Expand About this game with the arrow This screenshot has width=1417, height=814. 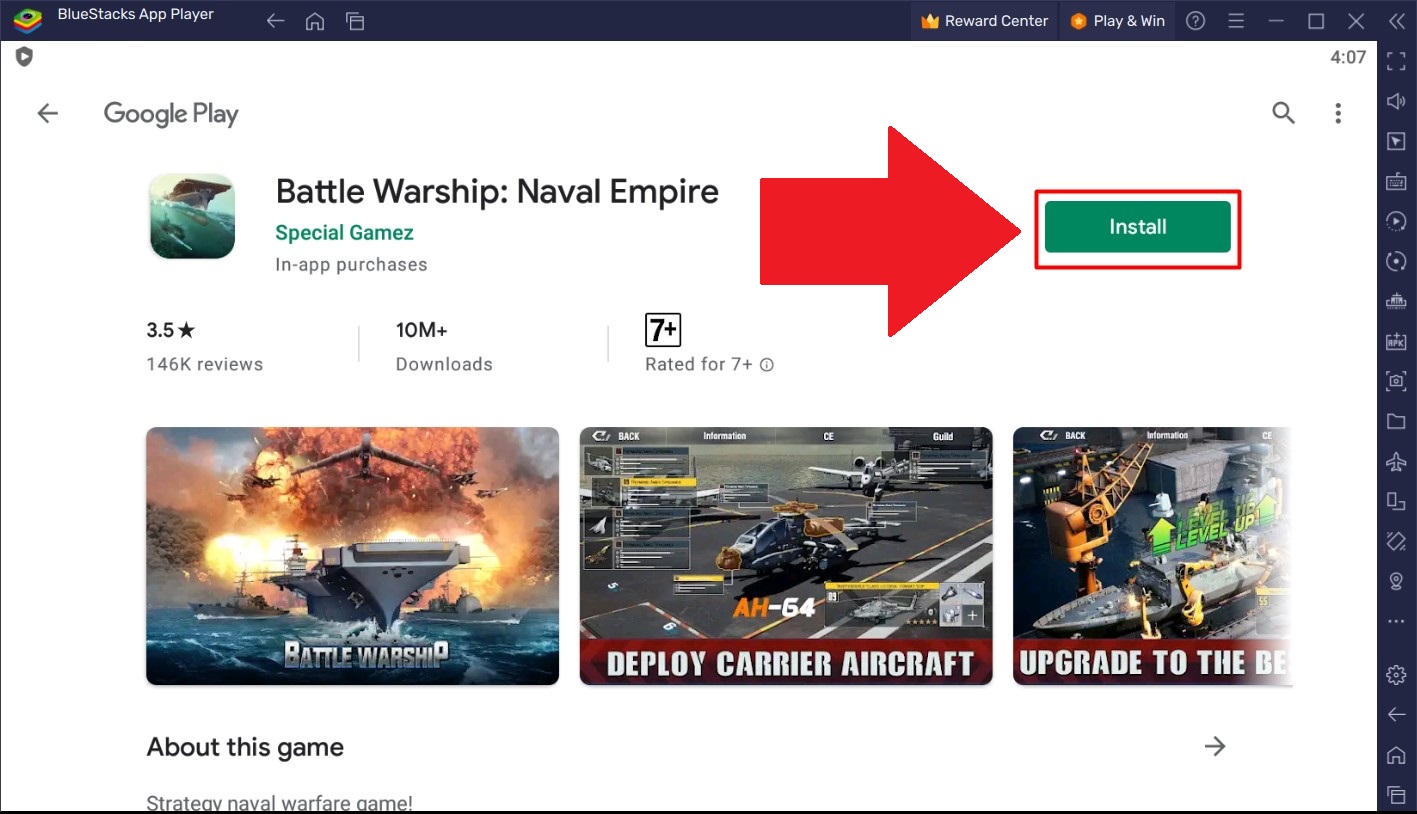pyautogui.click(x=1215, y=746)
